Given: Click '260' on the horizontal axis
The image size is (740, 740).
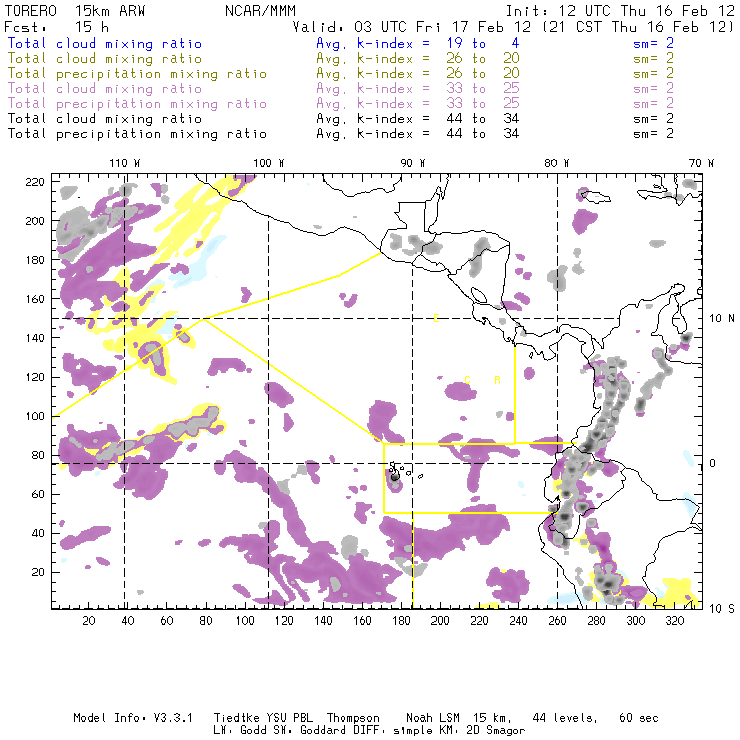Looking at the screenshot, I should [x=557, y=620].
